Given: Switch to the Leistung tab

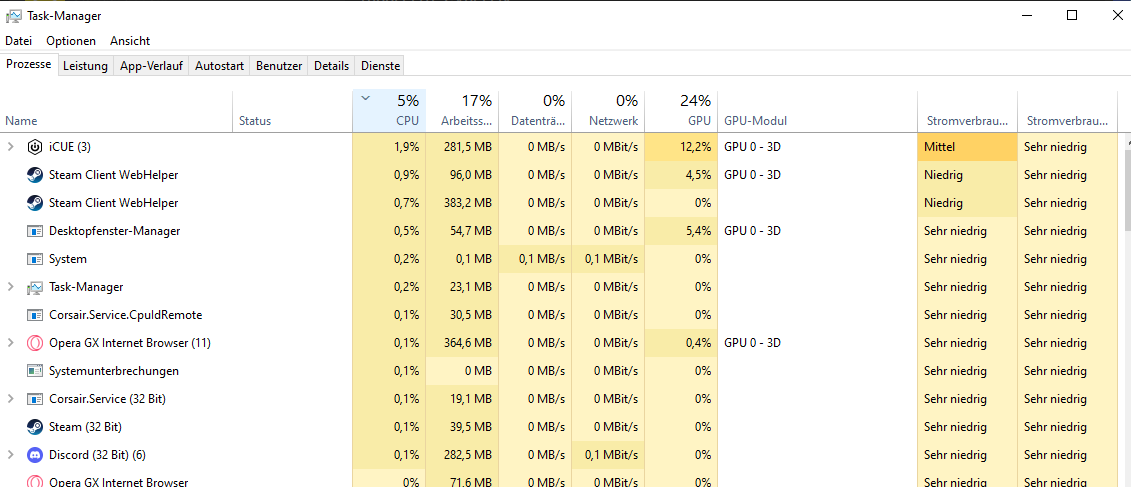Looking at the screenshot, I should point(85,66).
